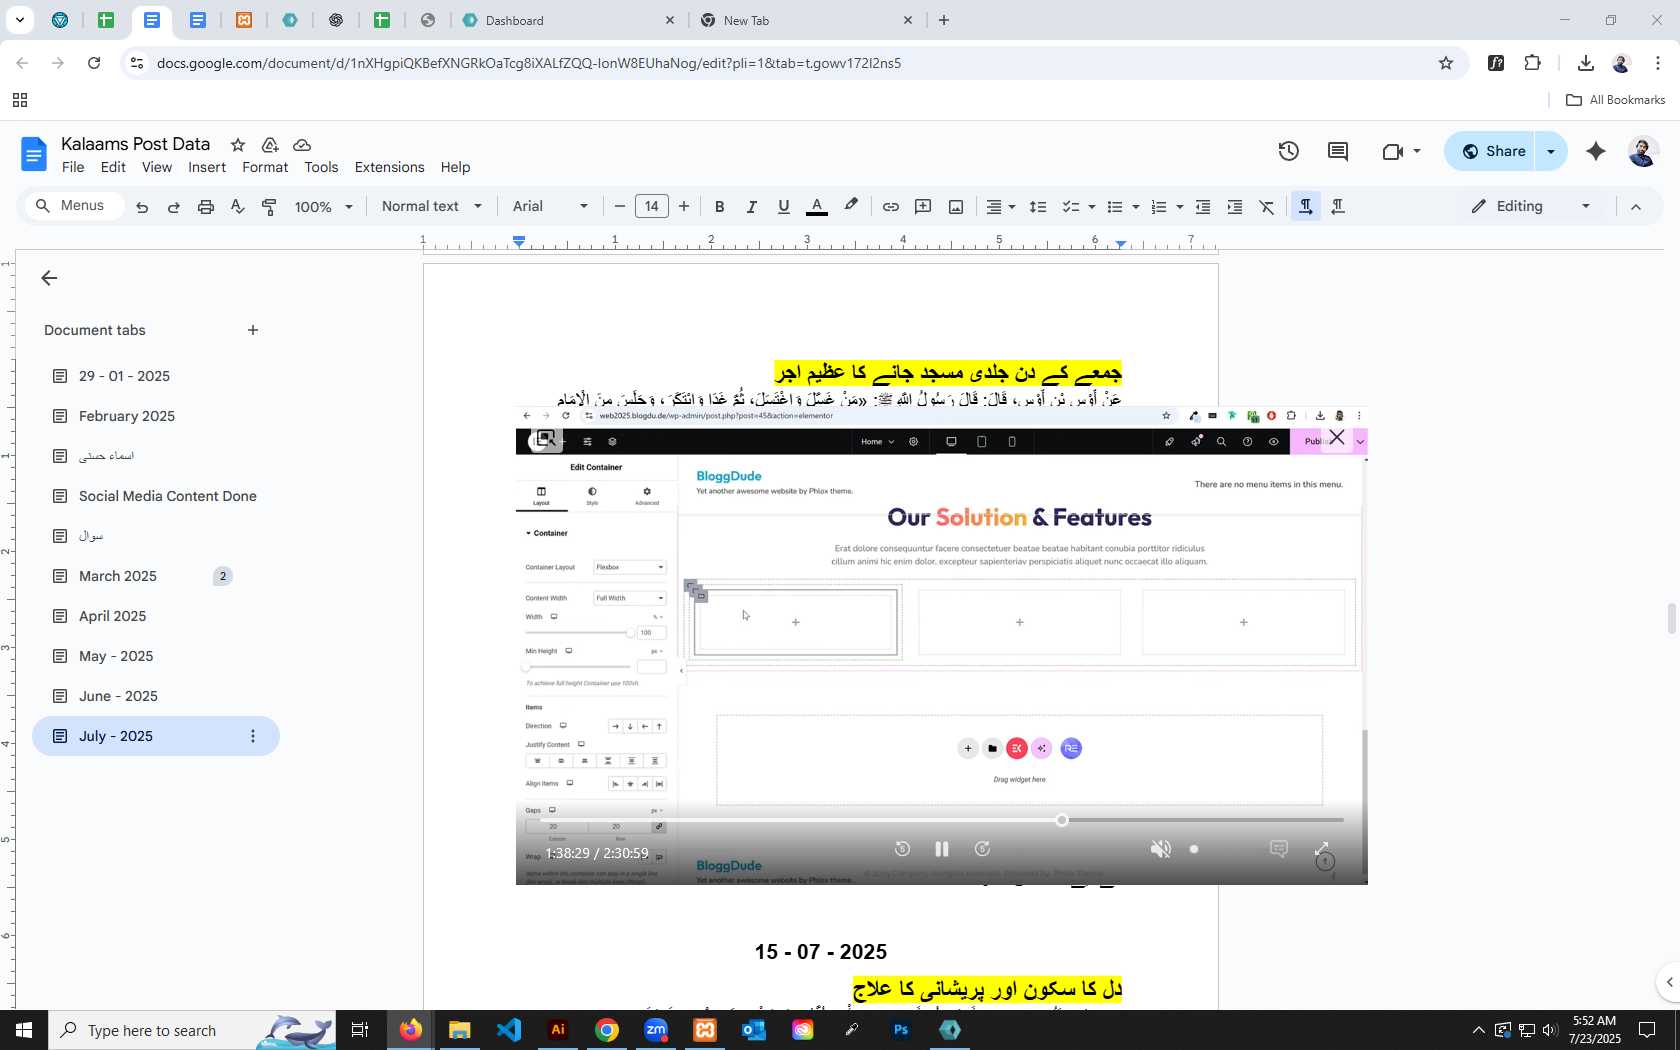Open line and paragraph spacing
The width and height of the screenshot is (1680, 1050).
tap(1038, 207)
